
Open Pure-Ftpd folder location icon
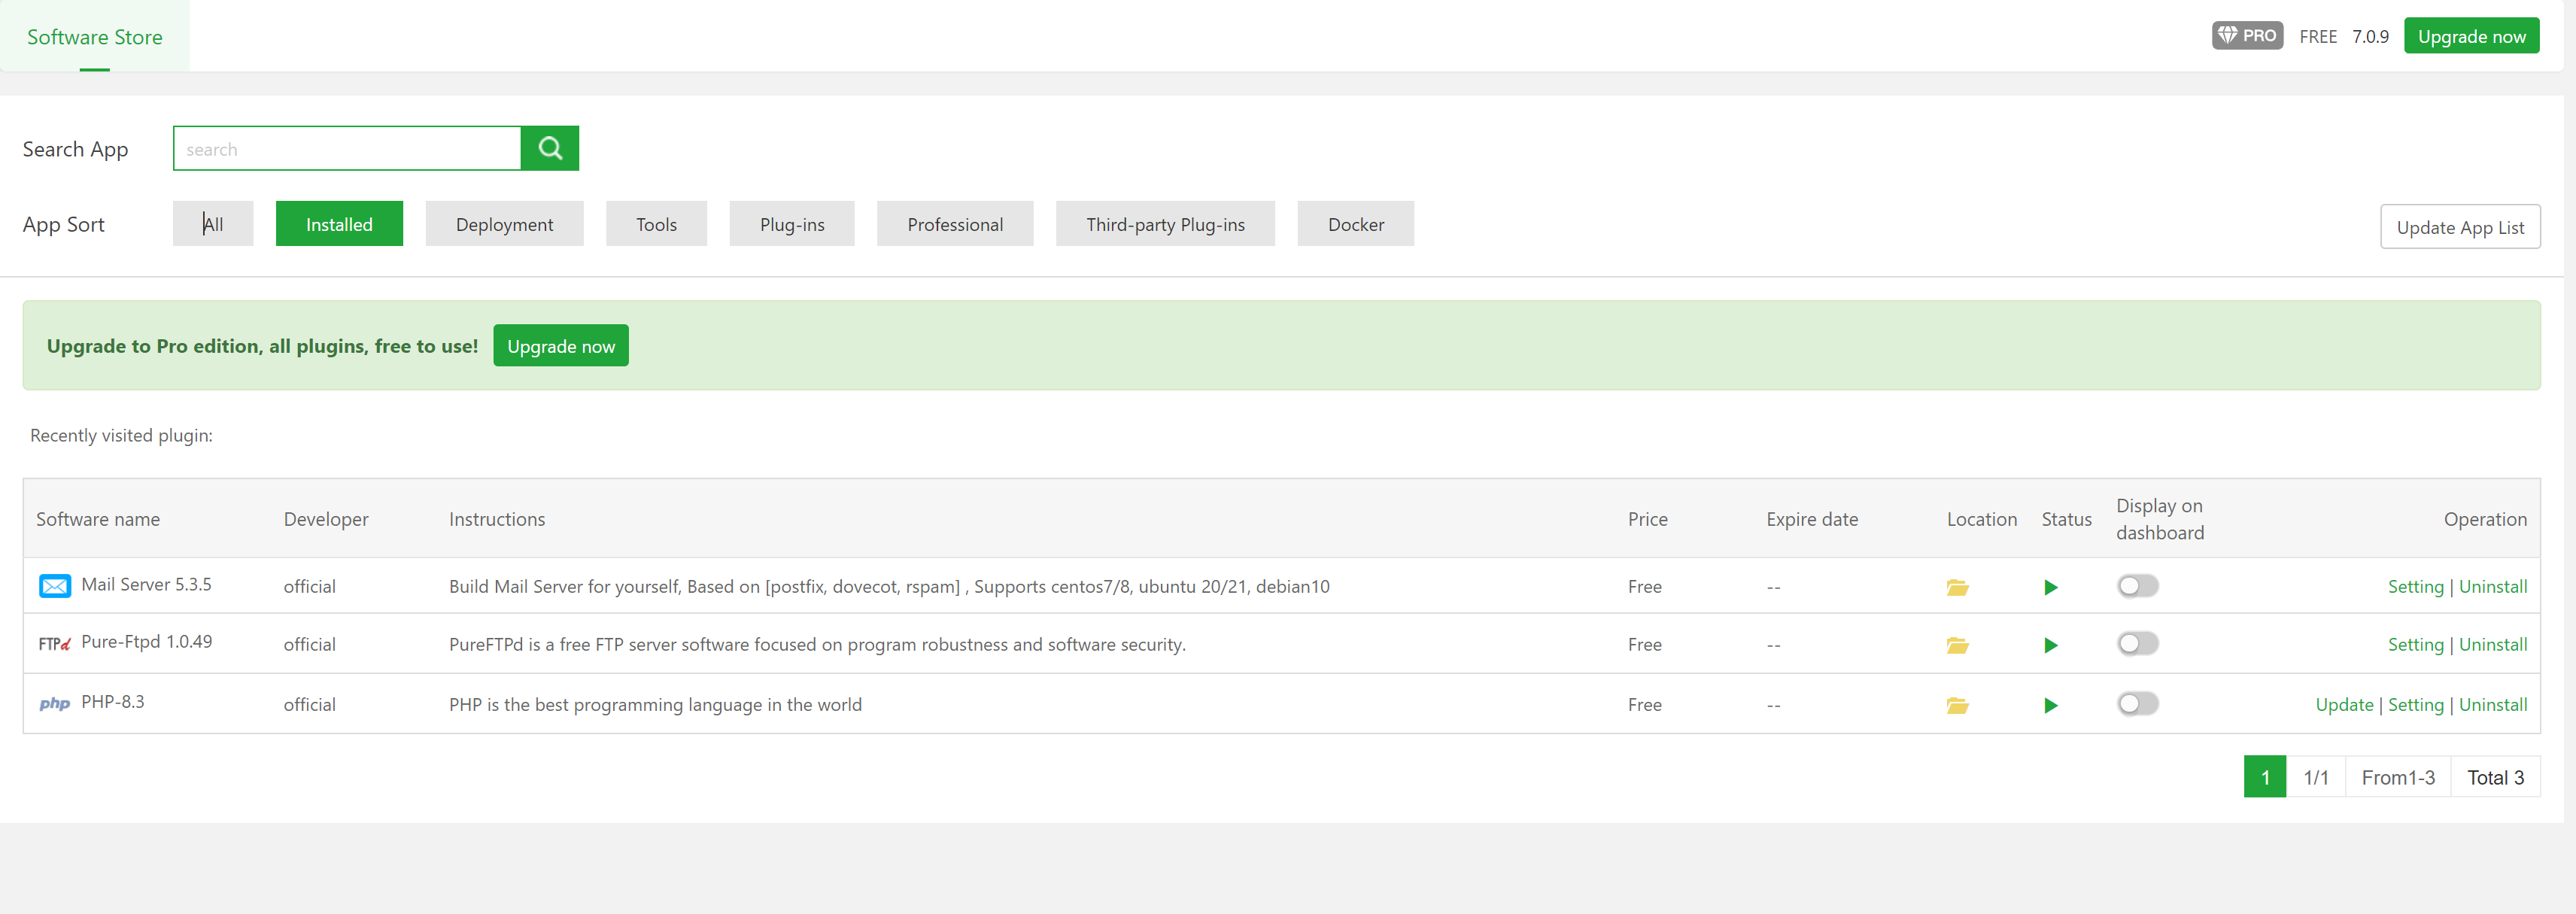tap(1957, 645)
